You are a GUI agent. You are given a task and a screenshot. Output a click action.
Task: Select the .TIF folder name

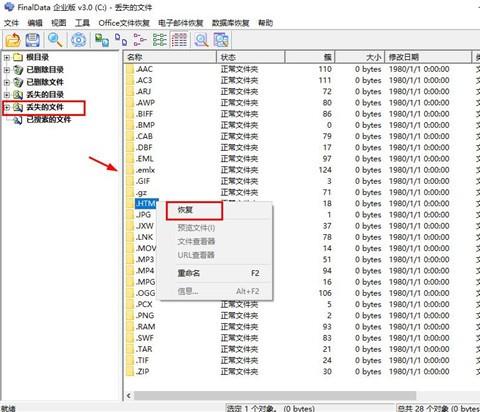click(142, 360)
